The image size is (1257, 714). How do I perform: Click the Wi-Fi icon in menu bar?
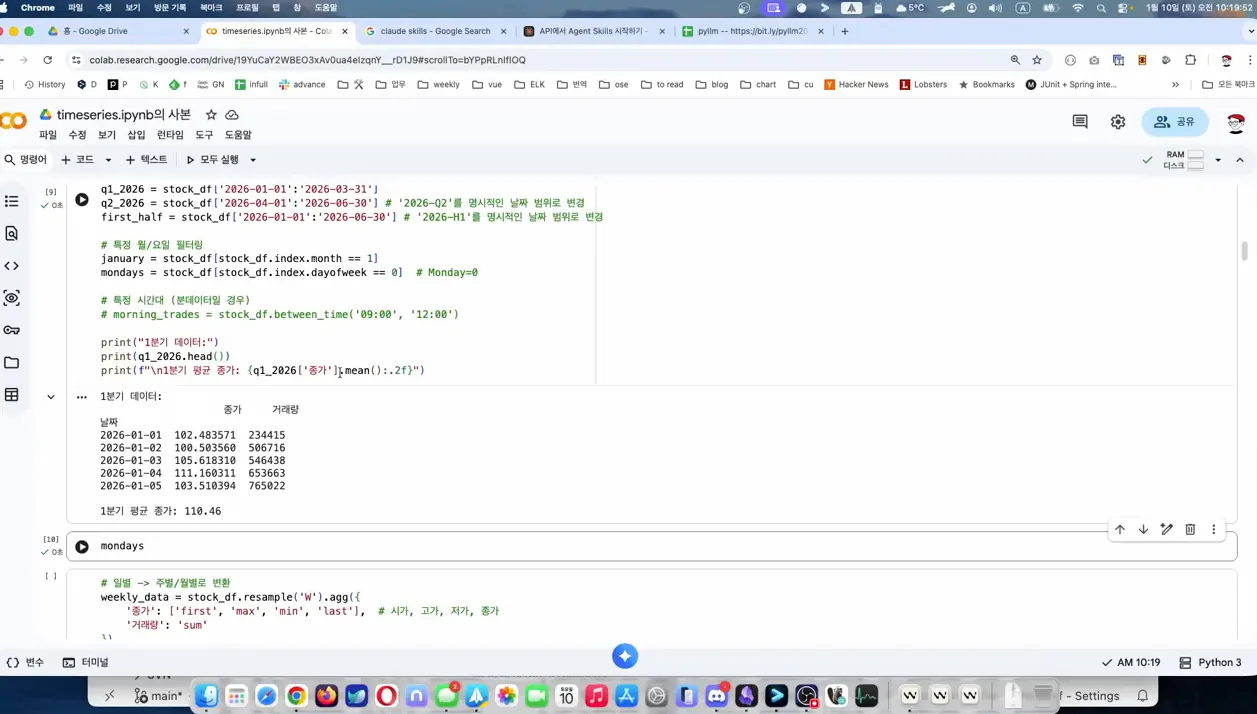(x=1077, y=8)
